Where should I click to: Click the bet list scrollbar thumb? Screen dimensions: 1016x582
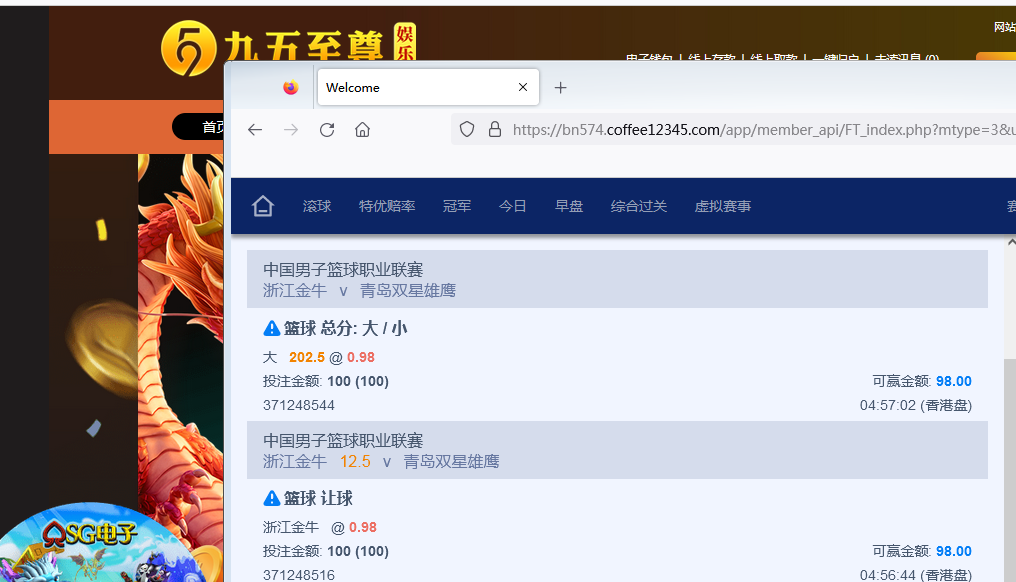click(x=1010, y=470)
